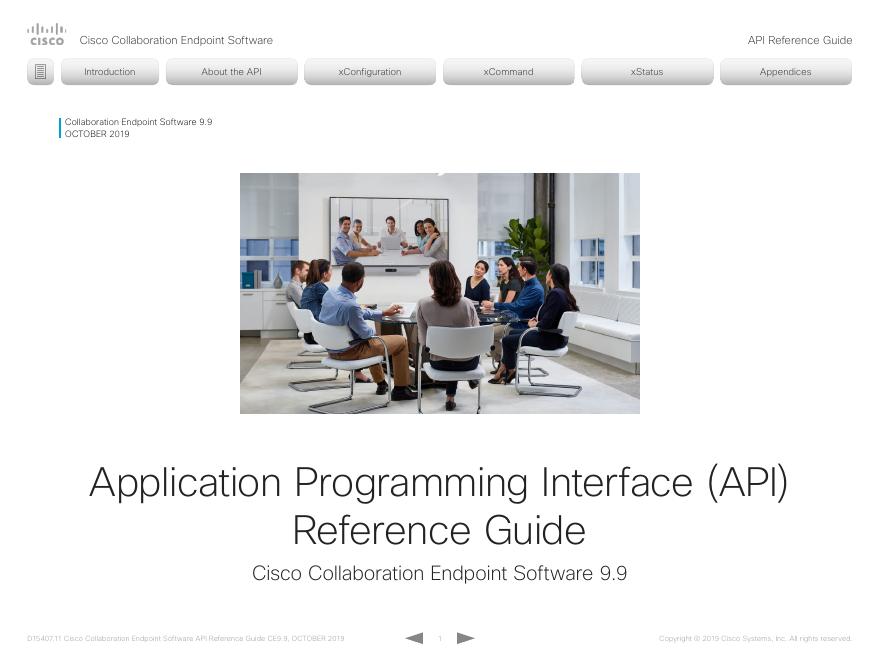Open the table of contents icon
880x662 pixels.
coord(40,72)
